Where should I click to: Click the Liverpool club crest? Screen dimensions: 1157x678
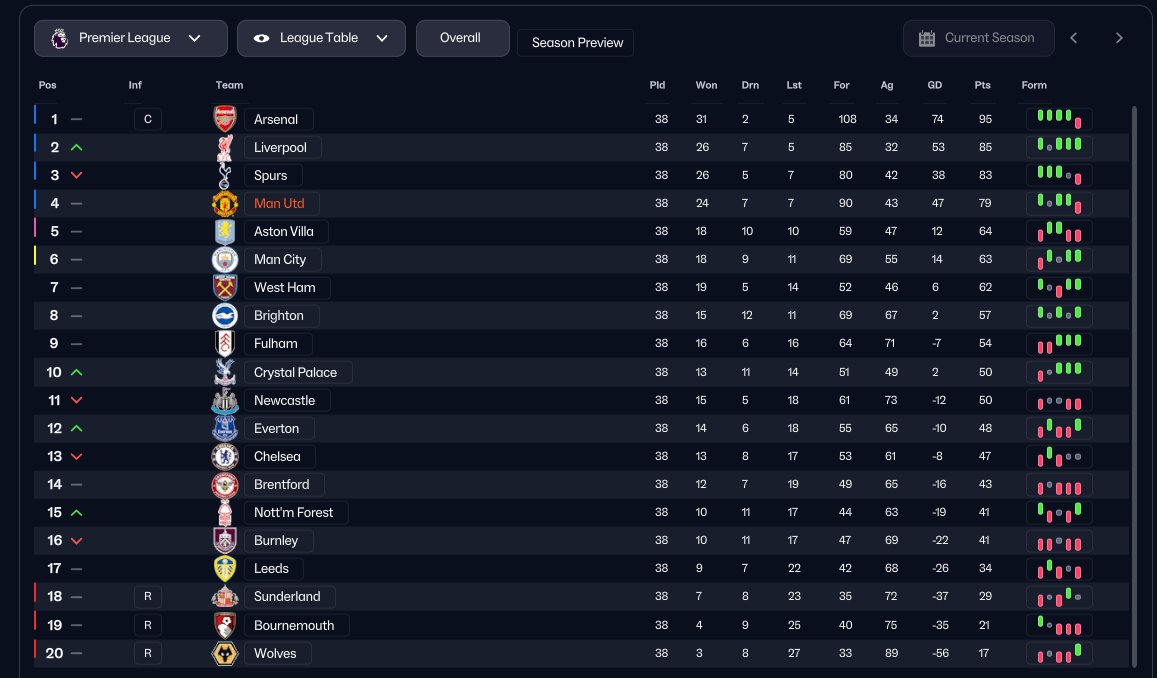click(225, 147)
